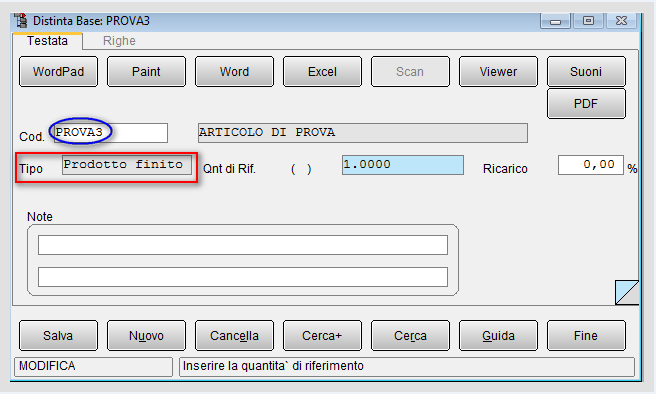Focus the Qnt di Rif. field 1.0000

click(x=402, y=165)
